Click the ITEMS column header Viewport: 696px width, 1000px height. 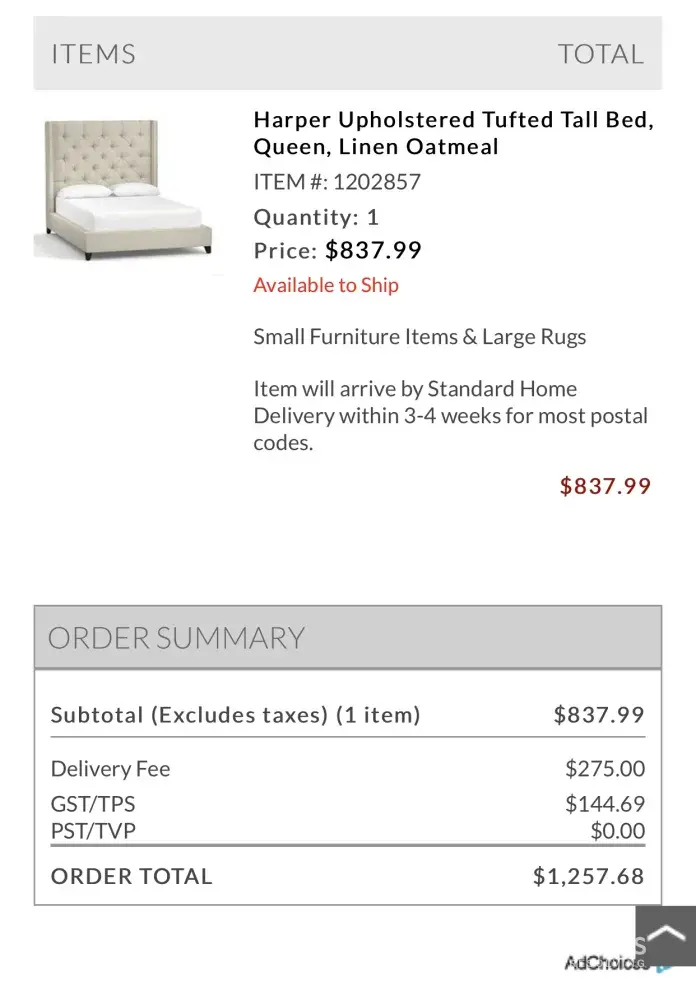pos(93,54)
